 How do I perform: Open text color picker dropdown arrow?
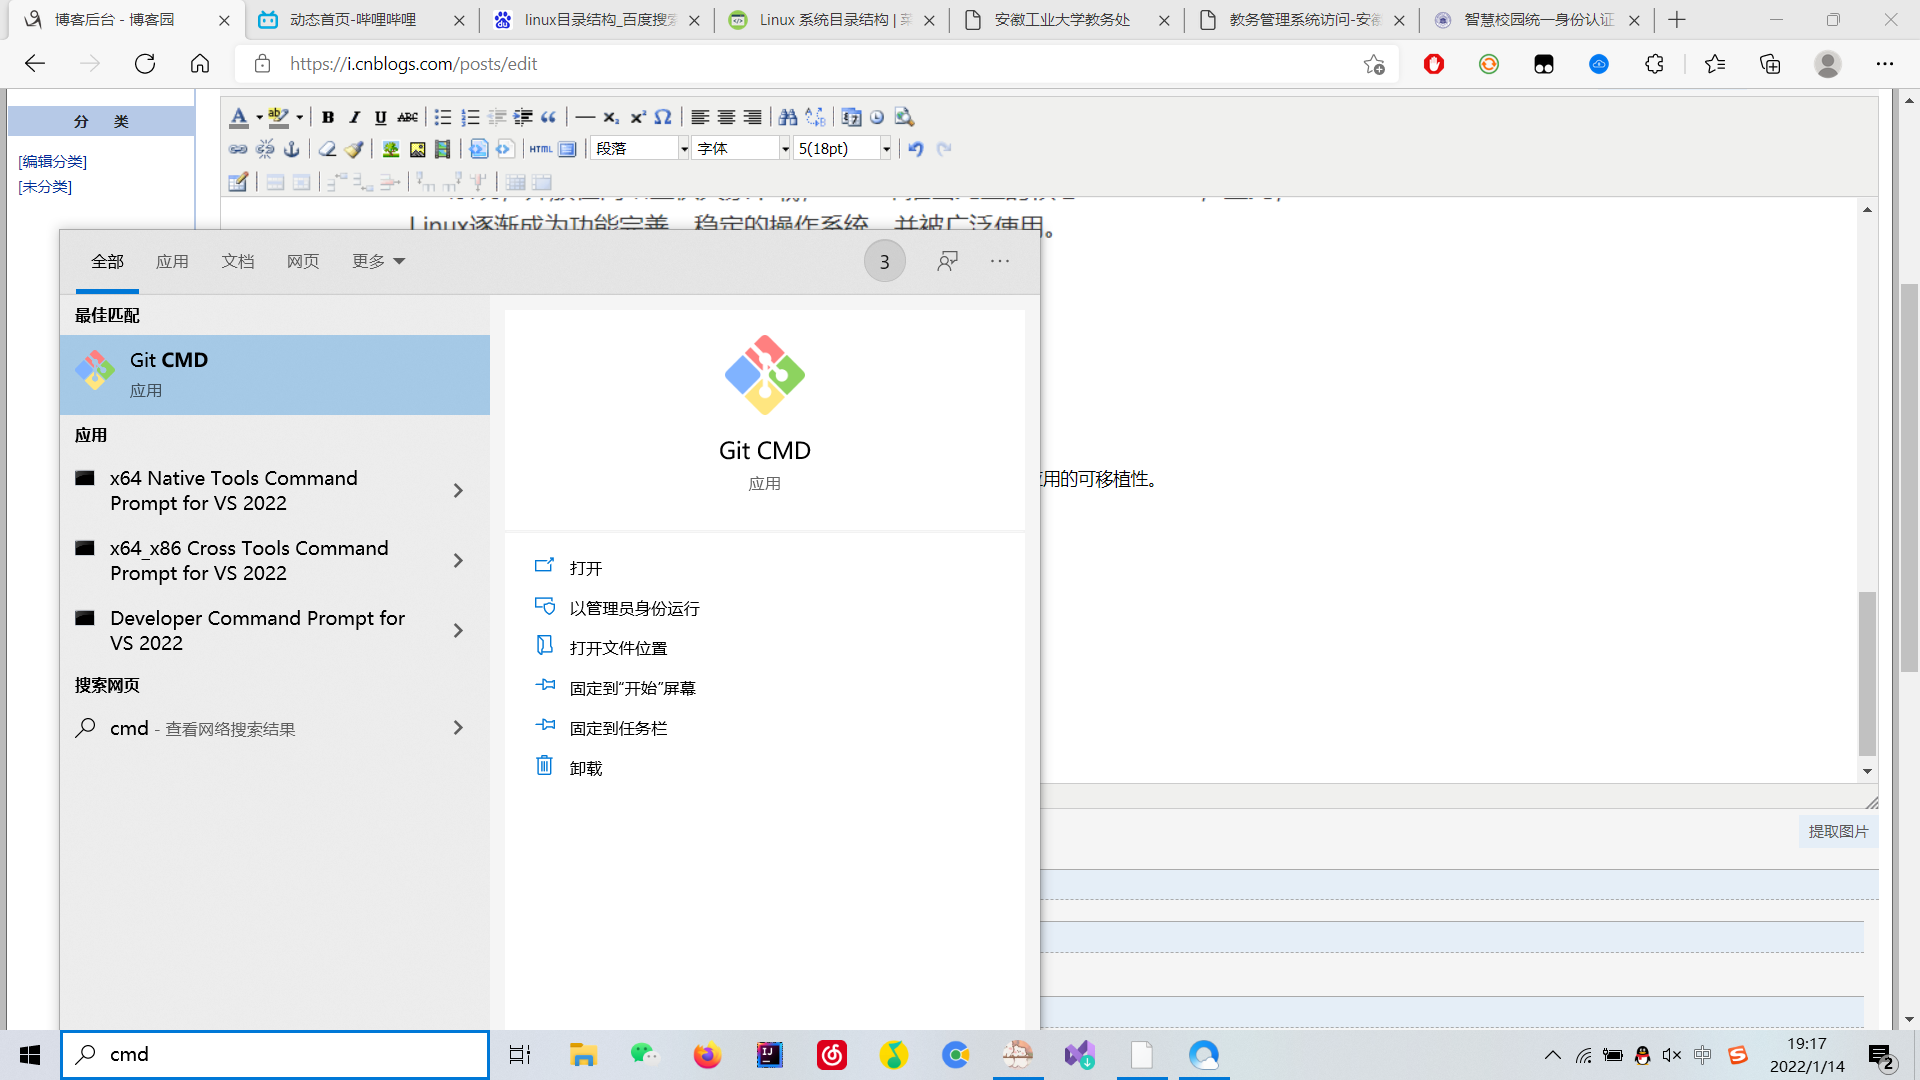[259, 117]
